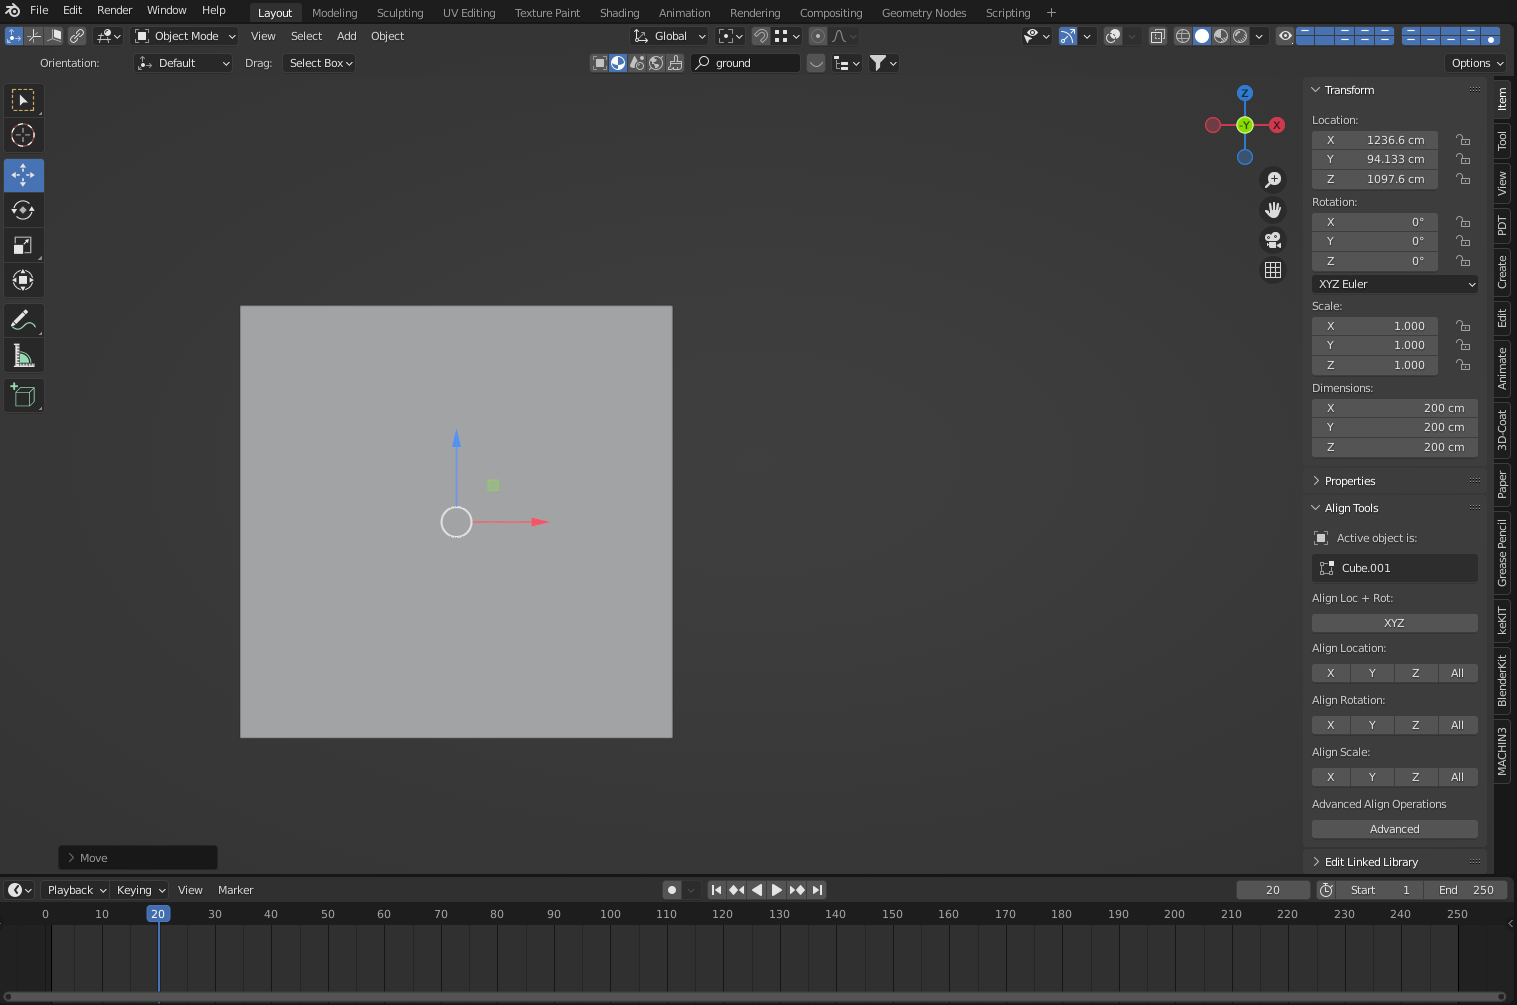Switch perspective/orthographic grid icon

(1273, 270)
